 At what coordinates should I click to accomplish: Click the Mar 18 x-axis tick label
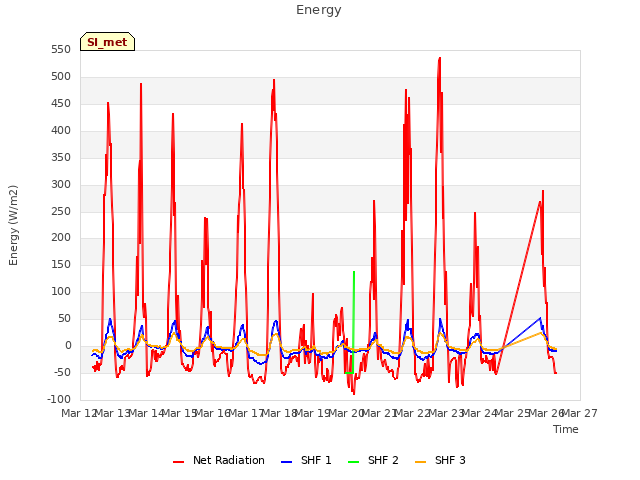coord(279,413)
